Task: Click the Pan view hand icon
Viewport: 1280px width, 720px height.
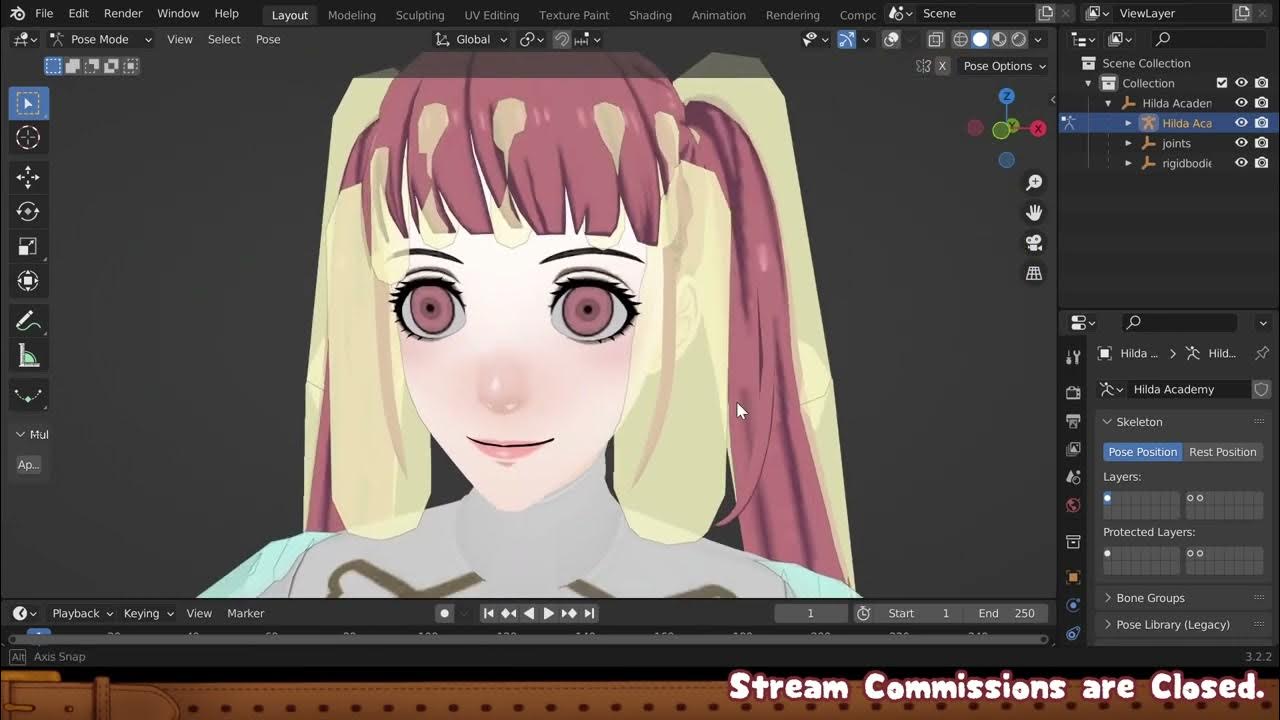Action: (x=1034, y=212)
